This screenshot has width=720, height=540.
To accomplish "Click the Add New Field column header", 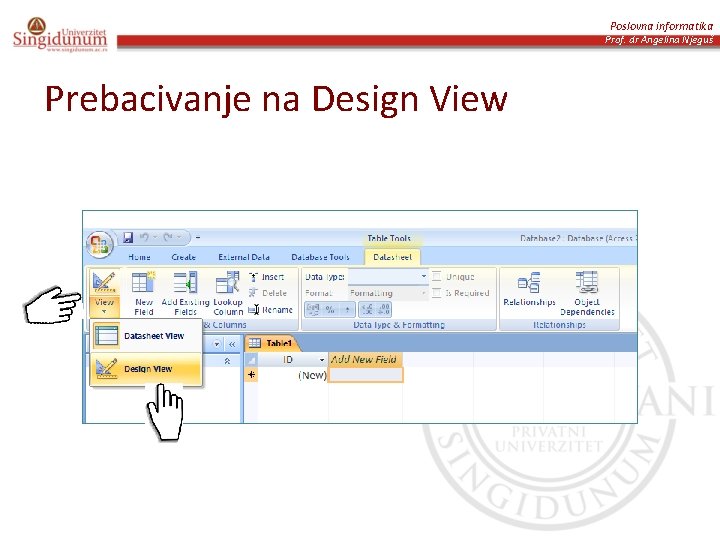I will (x=366, y=360).
